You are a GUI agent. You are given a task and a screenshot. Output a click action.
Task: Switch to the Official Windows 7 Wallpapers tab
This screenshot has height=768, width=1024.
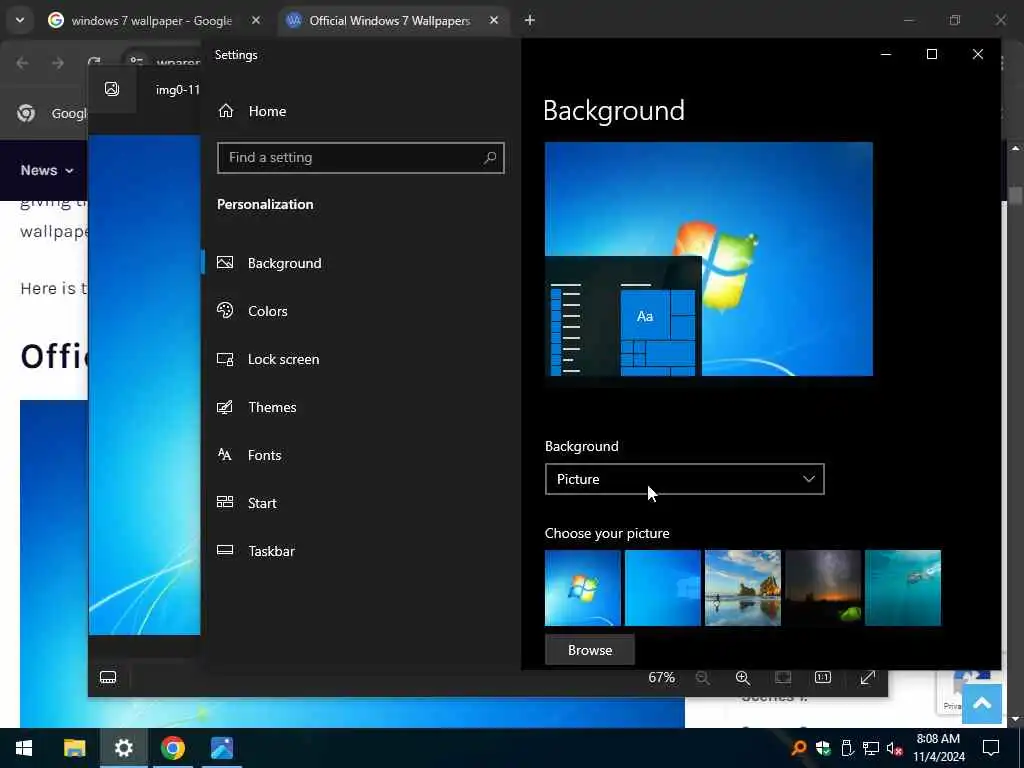tap(389, 21)
